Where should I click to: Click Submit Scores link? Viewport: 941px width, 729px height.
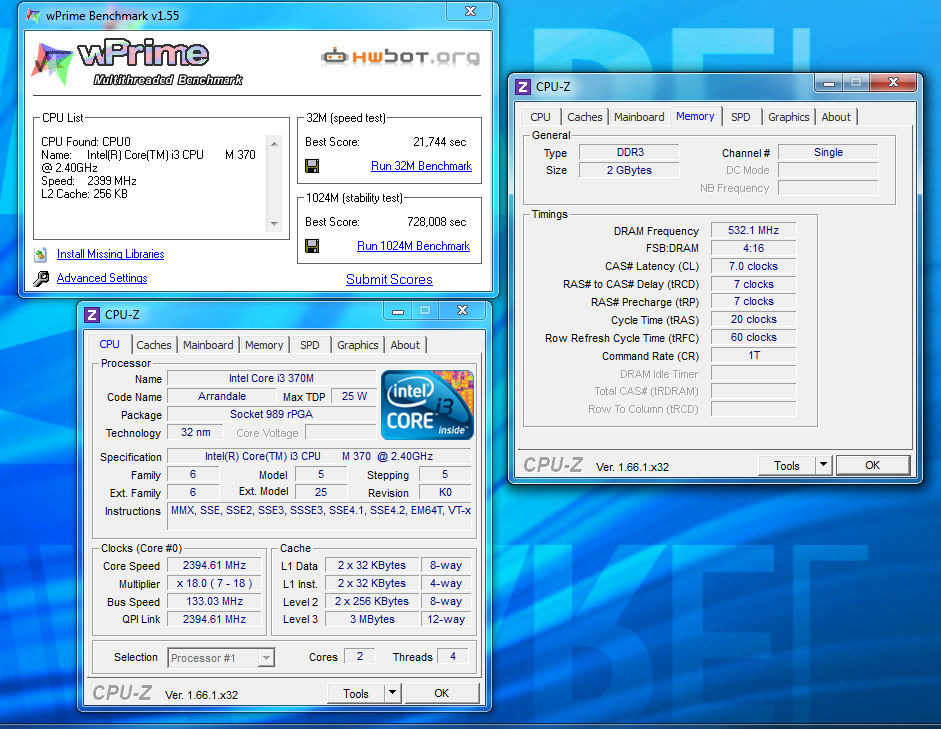(x=389, y=280)
